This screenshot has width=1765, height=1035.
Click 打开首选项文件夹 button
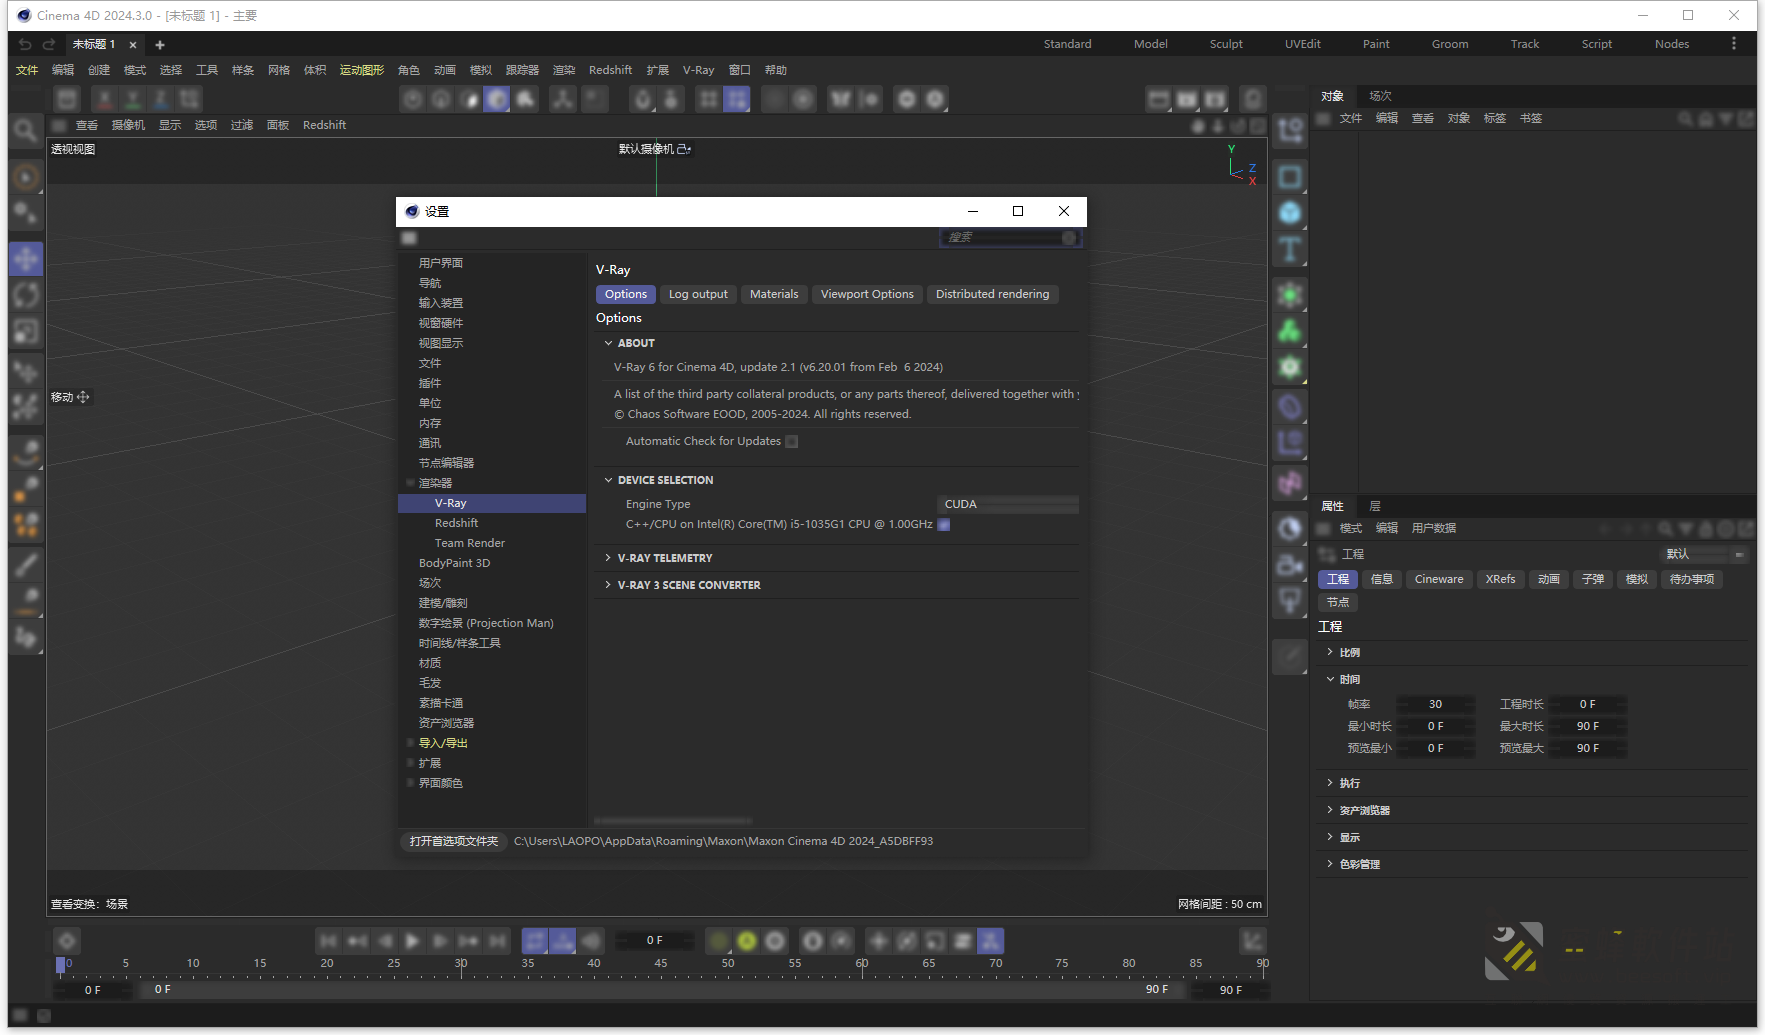pos(454,841)
